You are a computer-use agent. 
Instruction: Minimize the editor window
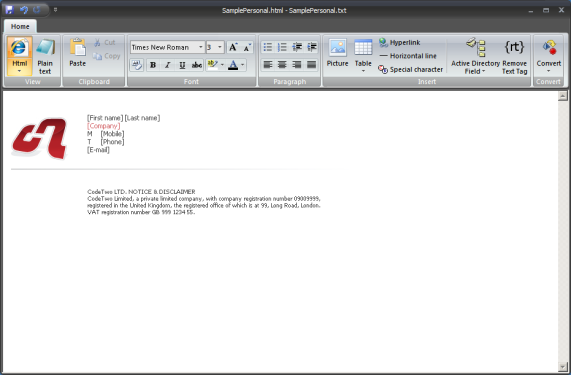coord(531,10)
